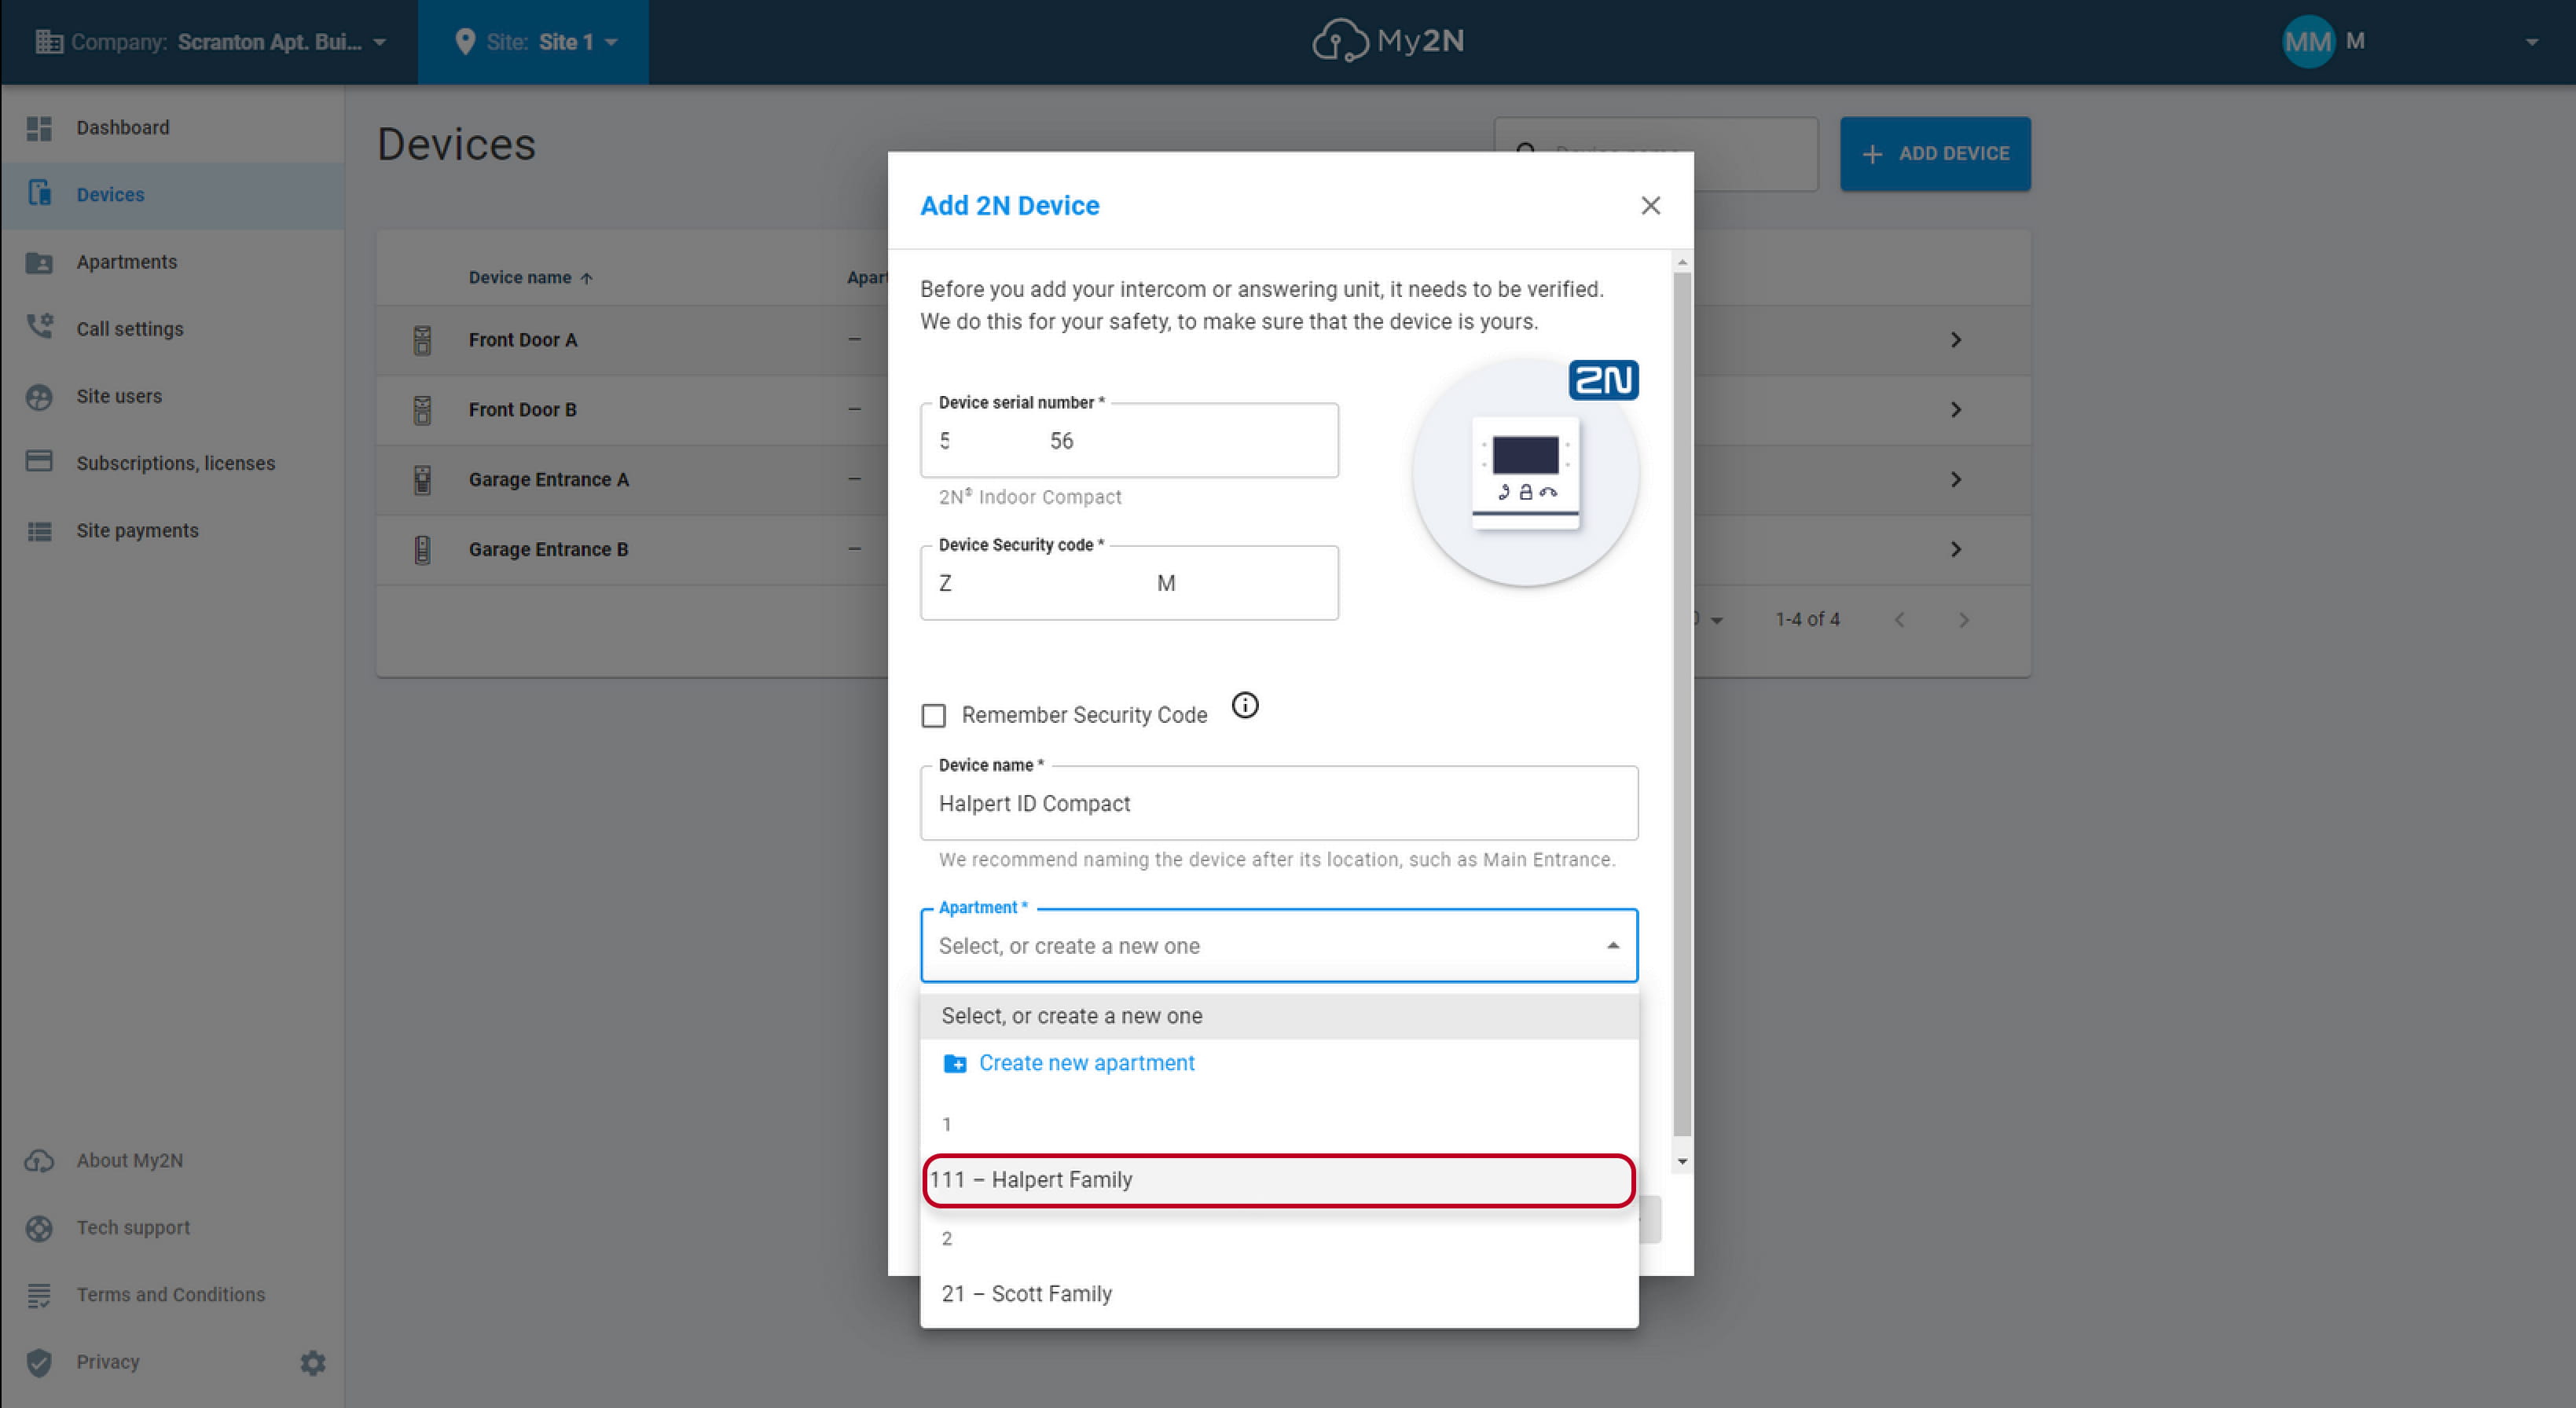The width and height of the screenshot is (2576, 1408).
Task: Enable Remember Security Code checkbox
Action: [x=933, y=716]
